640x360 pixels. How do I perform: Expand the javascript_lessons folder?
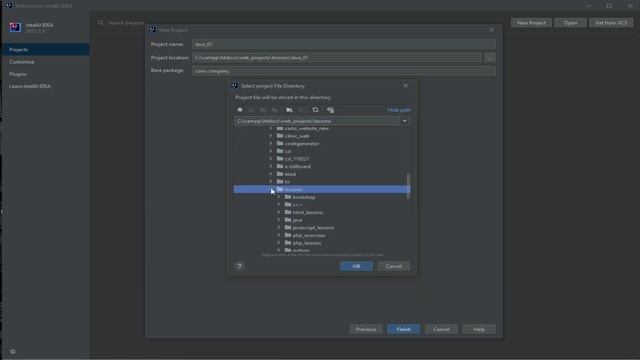click(279, 227)
